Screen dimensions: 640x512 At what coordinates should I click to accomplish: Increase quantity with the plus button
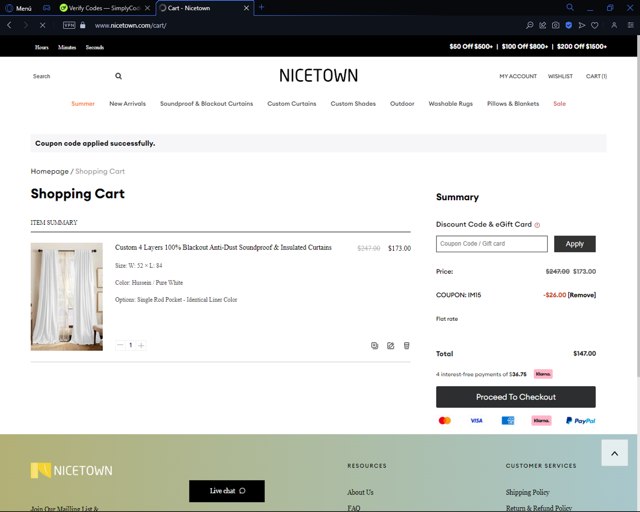[x=141, y=345]
